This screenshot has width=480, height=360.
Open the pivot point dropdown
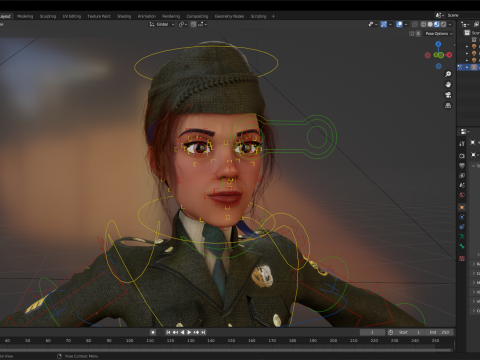tap(183, 24)
